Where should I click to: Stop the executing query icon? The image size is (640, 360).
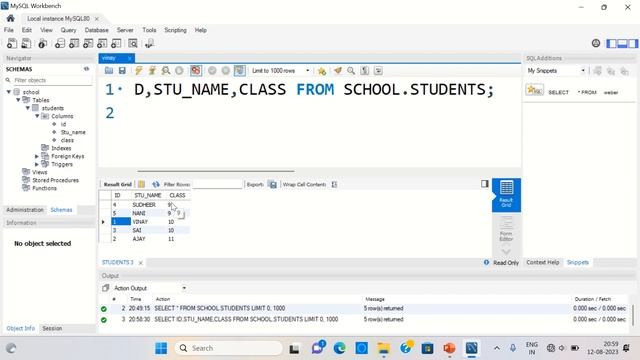(x=179, y=71)
